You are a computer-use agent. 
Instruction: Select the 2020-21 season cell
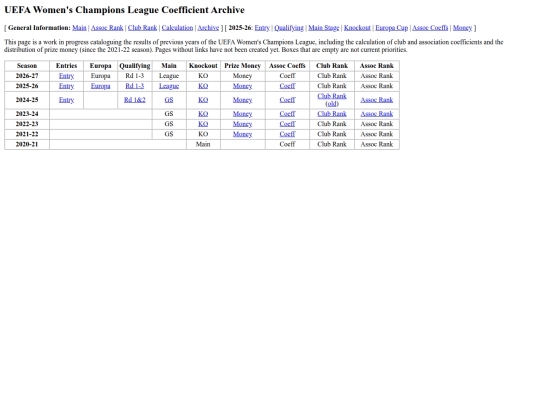(27, 144)
